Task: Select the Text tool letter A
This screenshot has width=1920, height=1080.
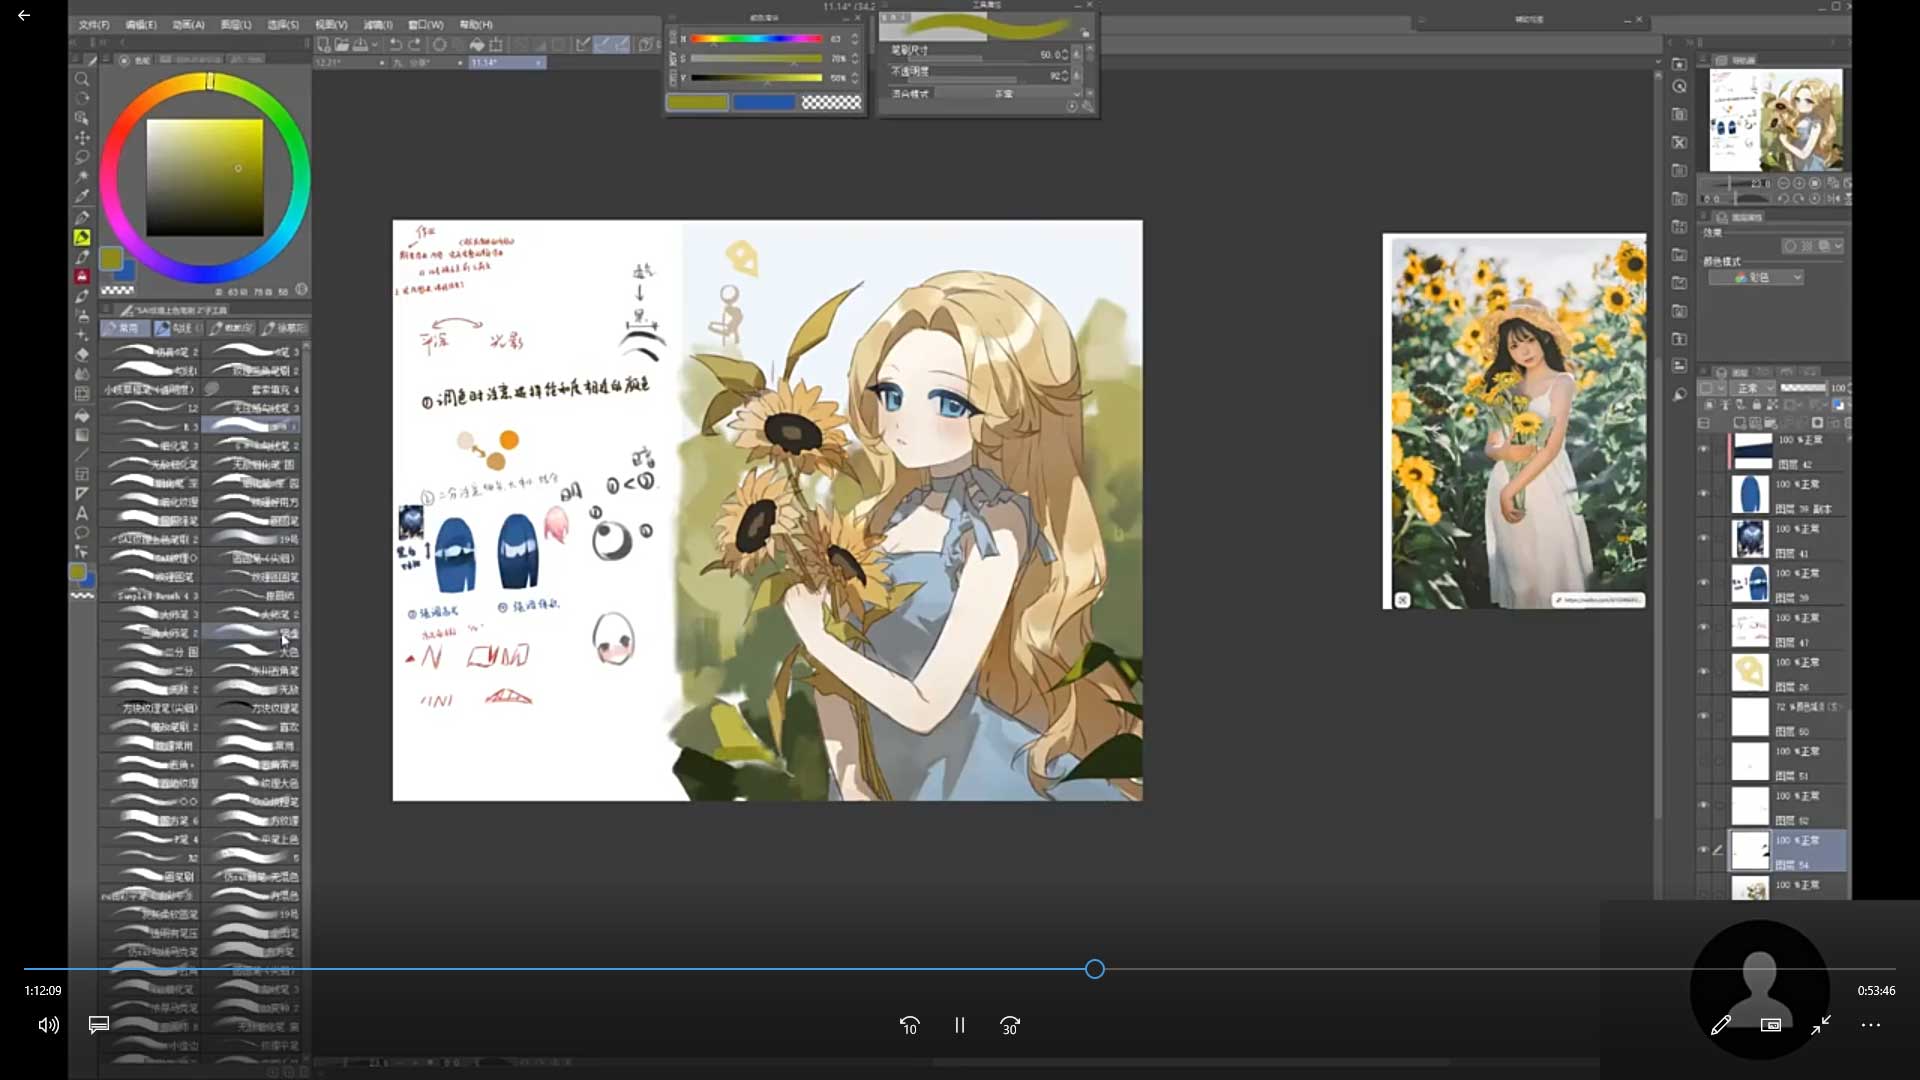Action: coord(82,513)
